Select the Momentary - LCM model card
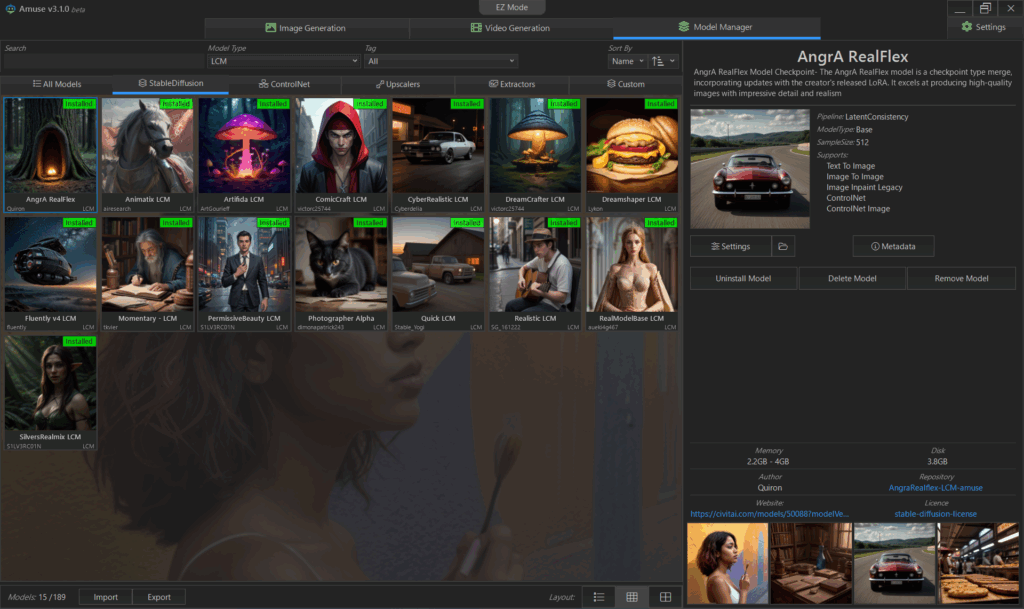The width and height of the screenshot is (1024, 609). [148, 274]
